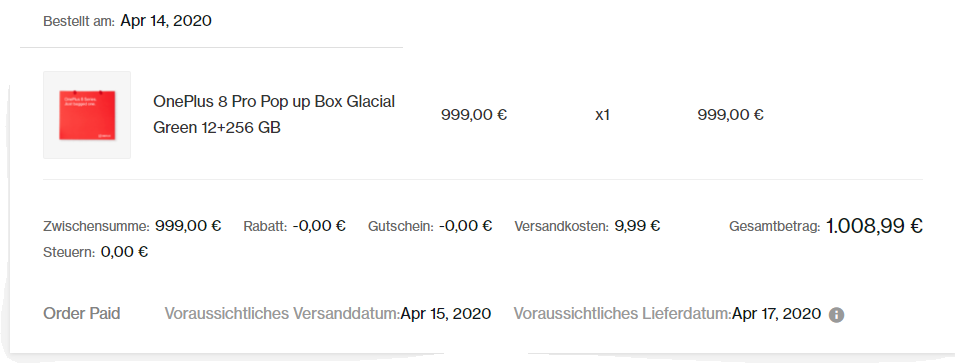This screenshot has height=364, width=956.
Task: Click the Zwischensumme value 999,00 €
Action: [188, 226]
